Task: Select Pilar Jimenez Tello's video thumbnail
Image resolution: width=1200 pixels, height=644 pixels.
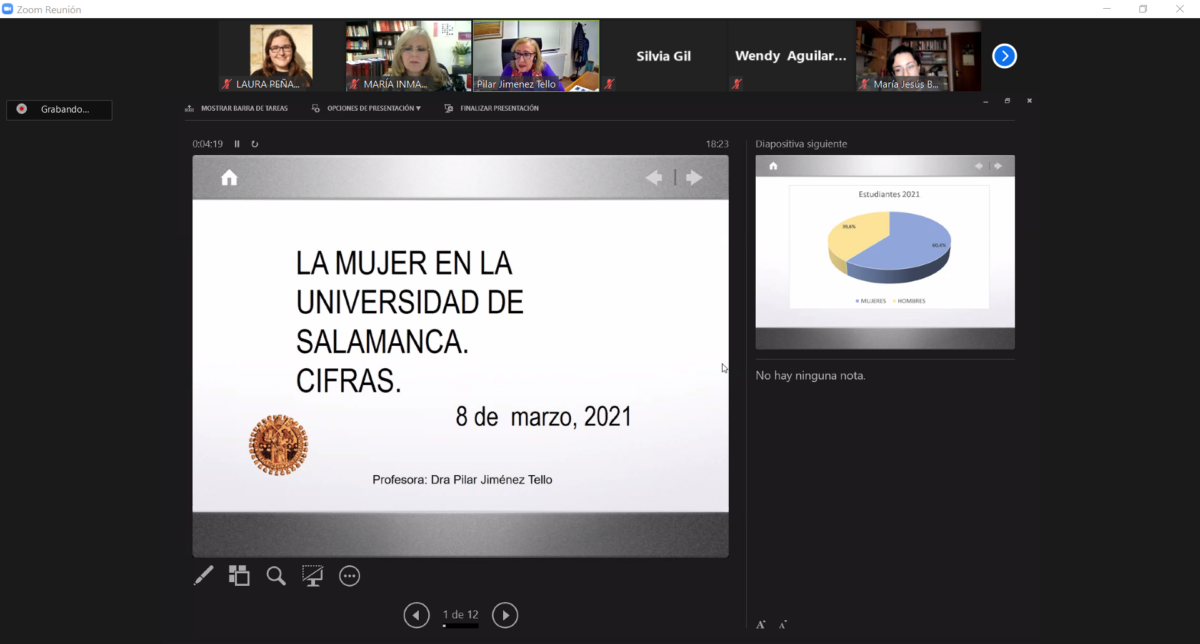Action: tap(536, 56)
